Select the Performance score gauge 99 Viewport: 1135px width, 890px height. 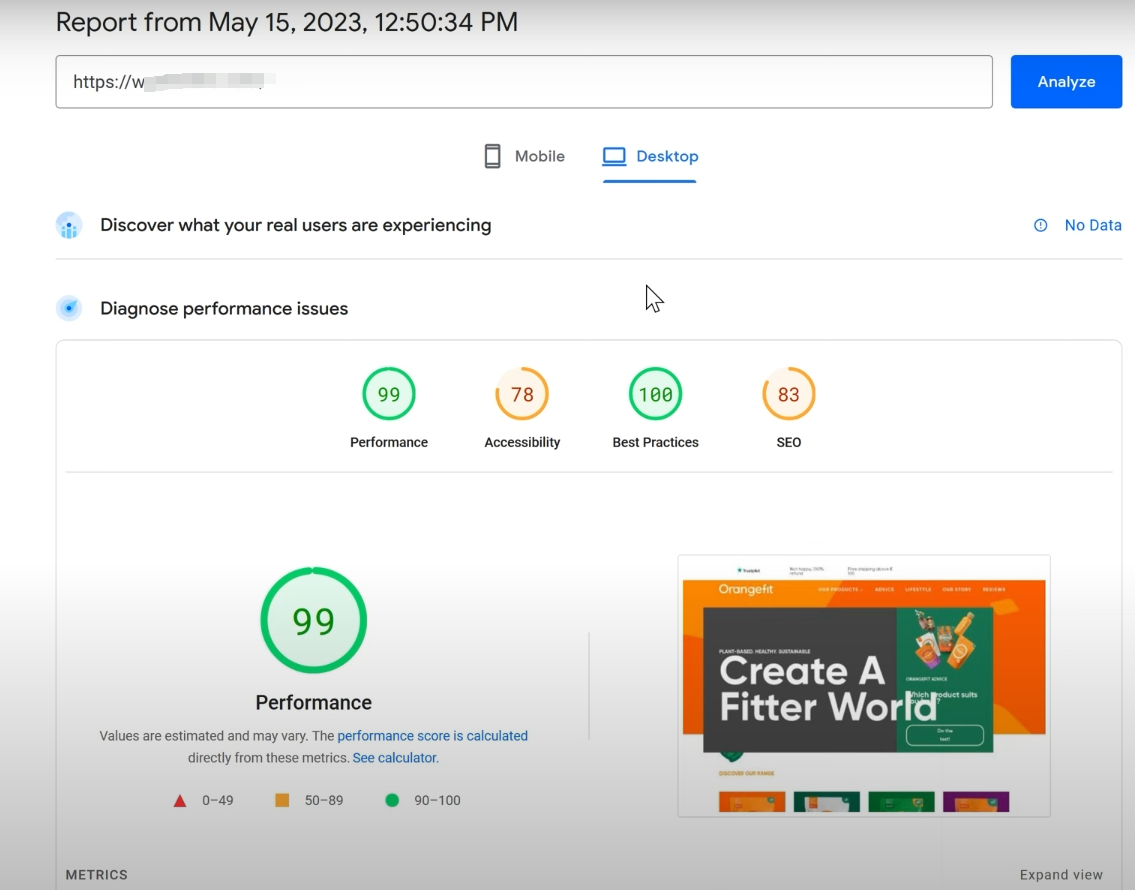pyautogui.click(x=389, y=395)
